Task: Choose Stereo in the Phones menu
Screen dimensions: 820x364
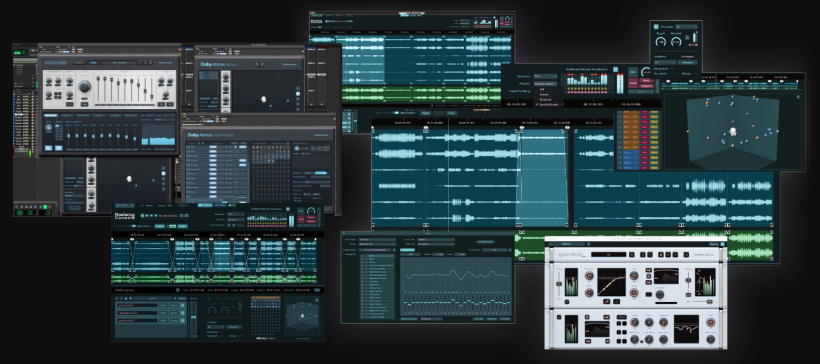Action: pos(544,95)
